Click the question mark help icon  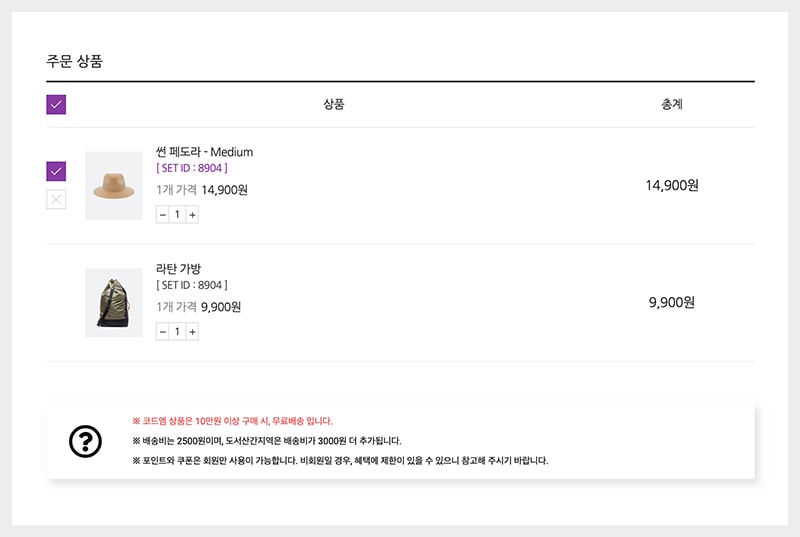tap(85, 441)
